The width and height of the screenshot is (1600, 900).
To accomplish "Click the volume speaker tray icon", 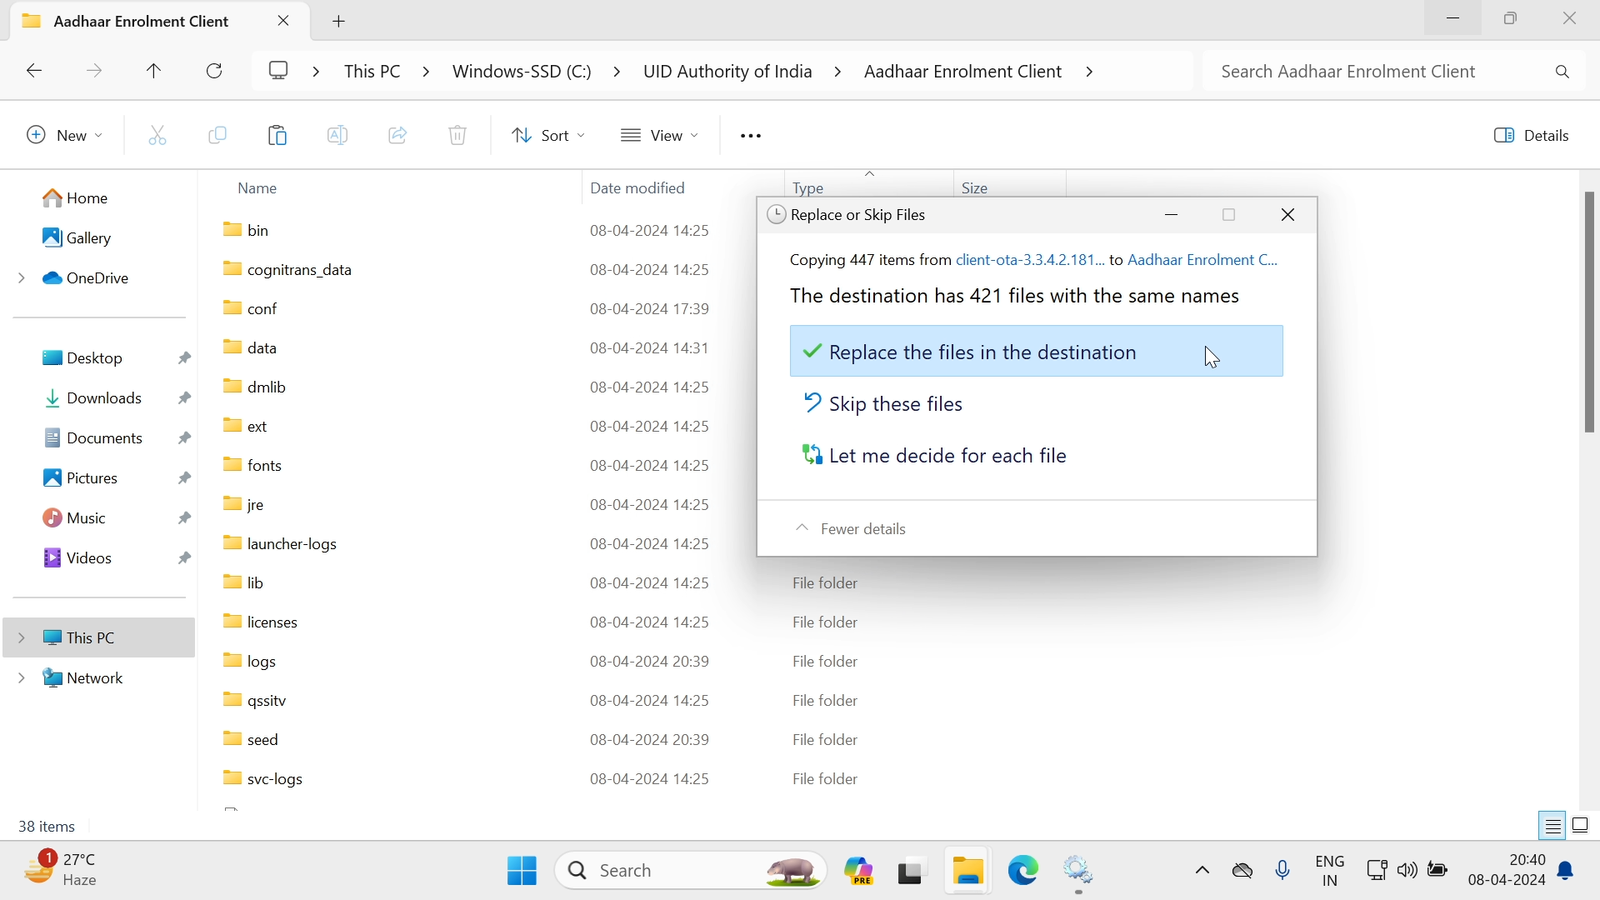I will [x=1407, y=870].
